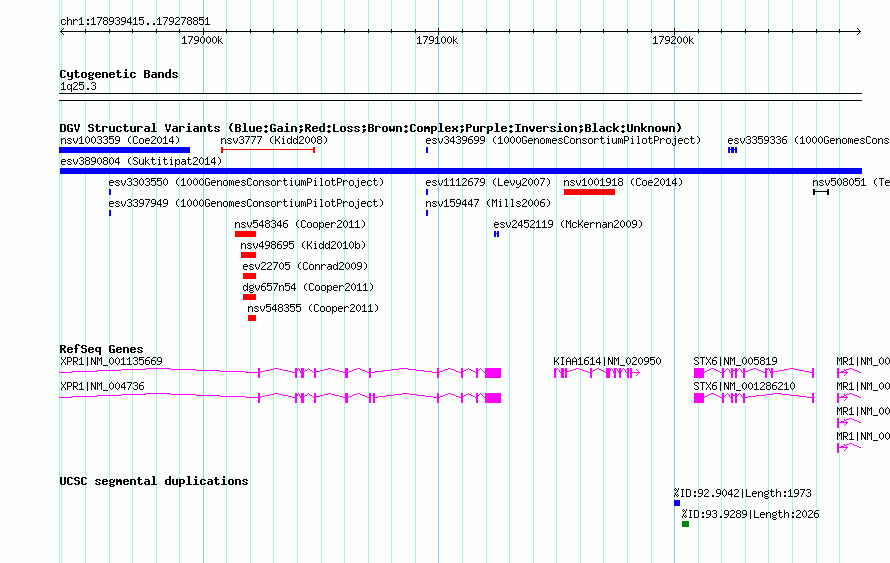Select the 1q25.3 band label
The width and height of the screenshot is (890, 563).
[78, 86]
